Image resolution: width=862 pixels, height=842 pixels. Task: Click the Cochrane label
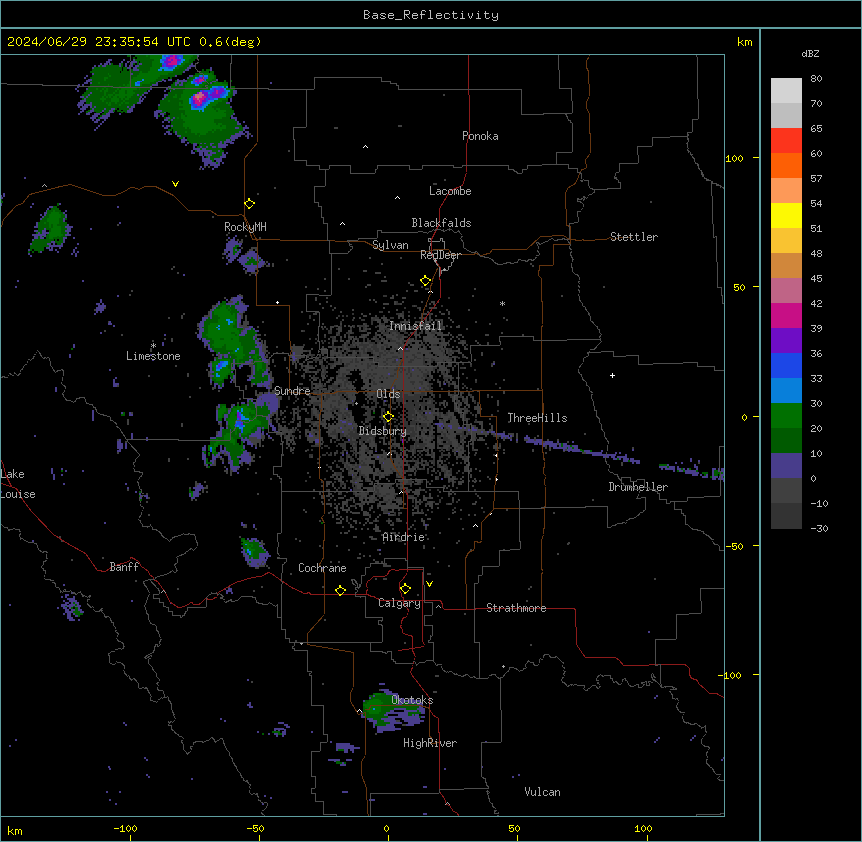click(322, 568)
